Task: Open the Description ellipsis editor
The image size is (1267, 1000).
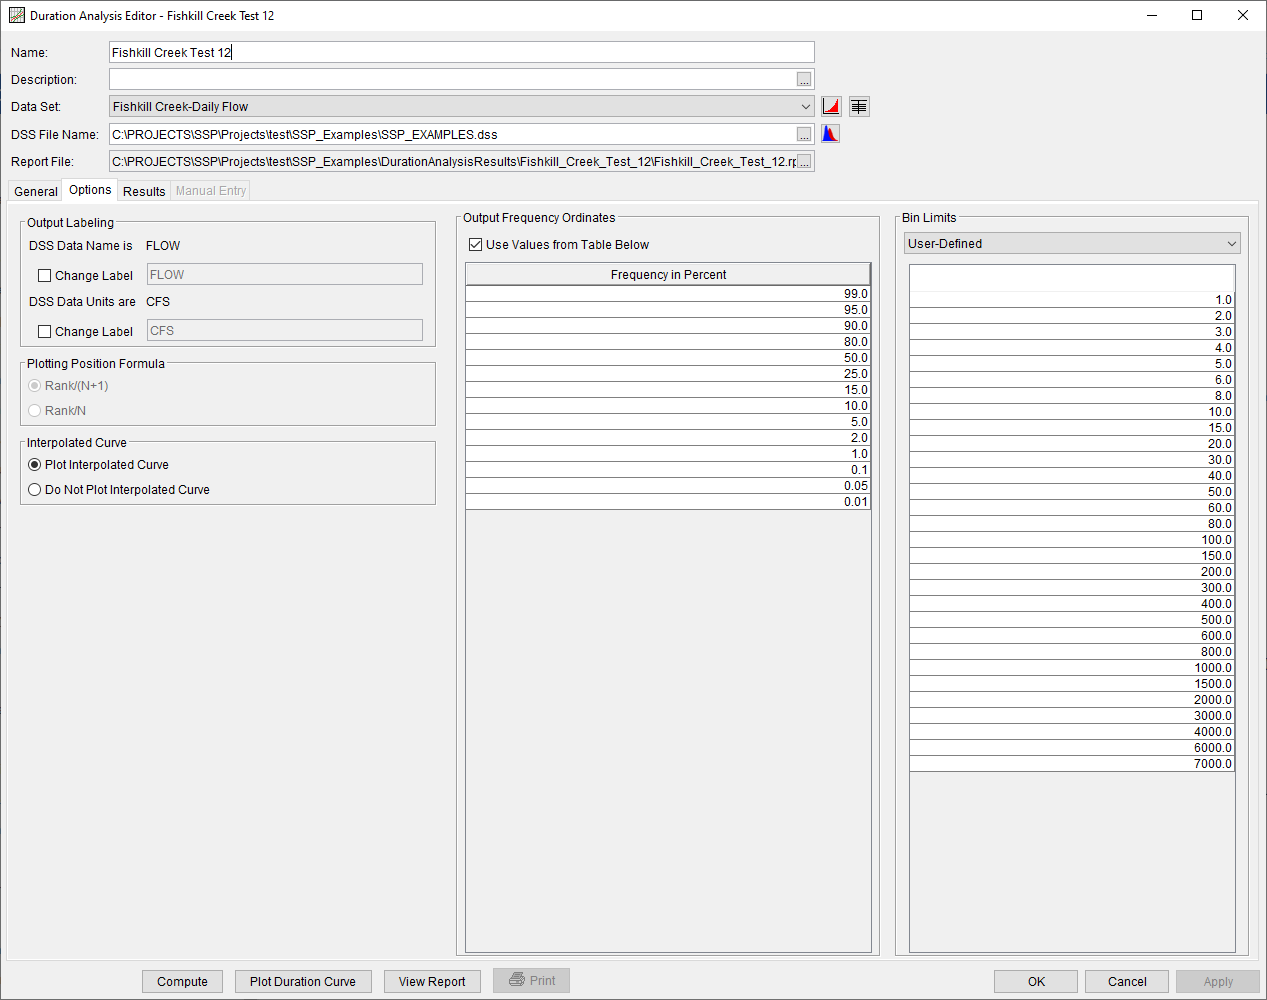Action: coord(804,79)
